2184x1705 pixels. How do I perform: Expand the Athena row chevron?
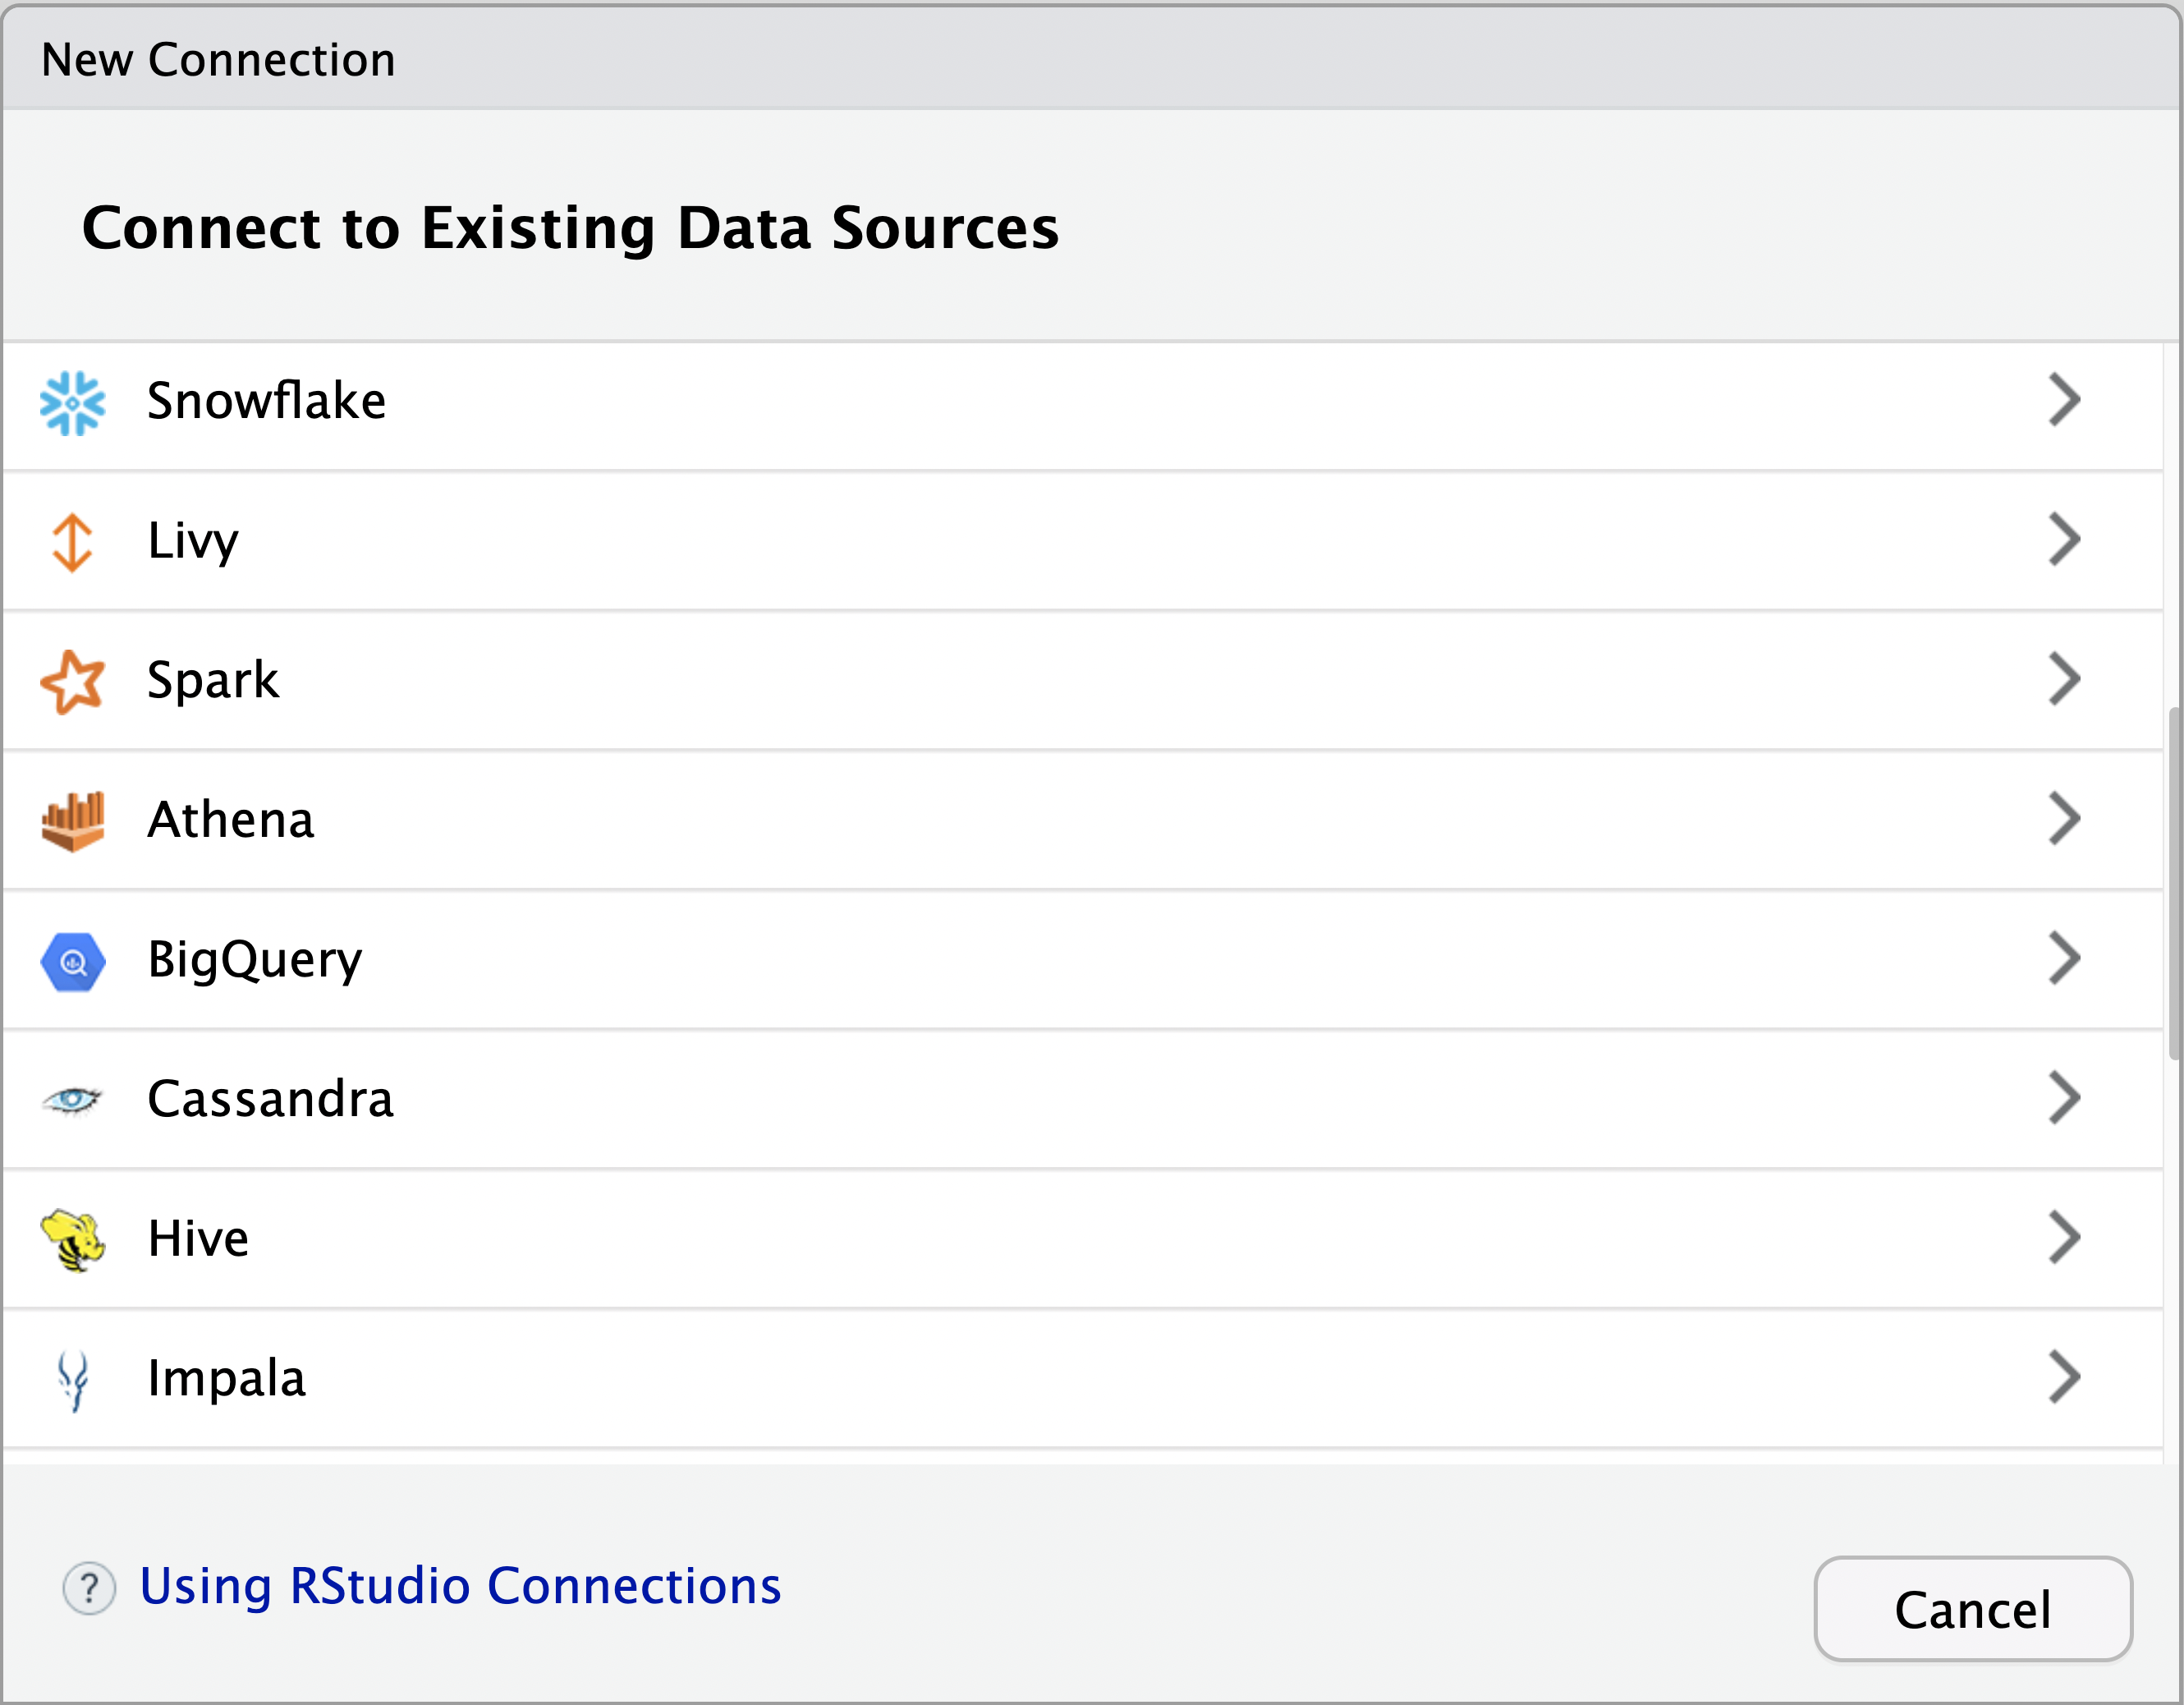(x=2064, y=819)
